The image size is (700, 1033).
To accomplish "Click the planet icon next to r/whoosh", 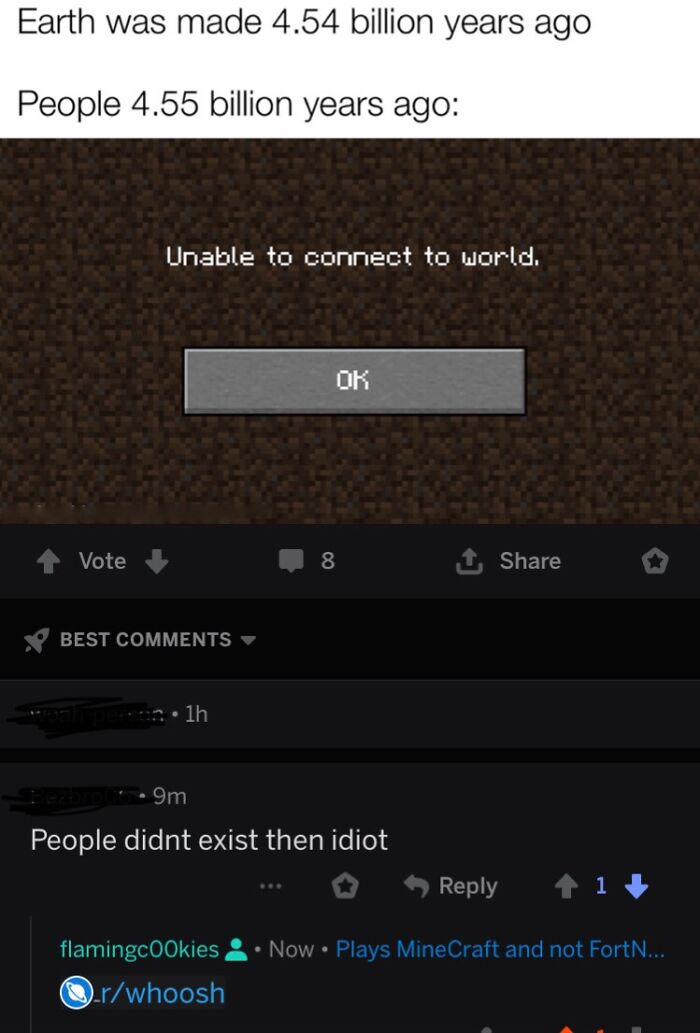I will point(76,993).
